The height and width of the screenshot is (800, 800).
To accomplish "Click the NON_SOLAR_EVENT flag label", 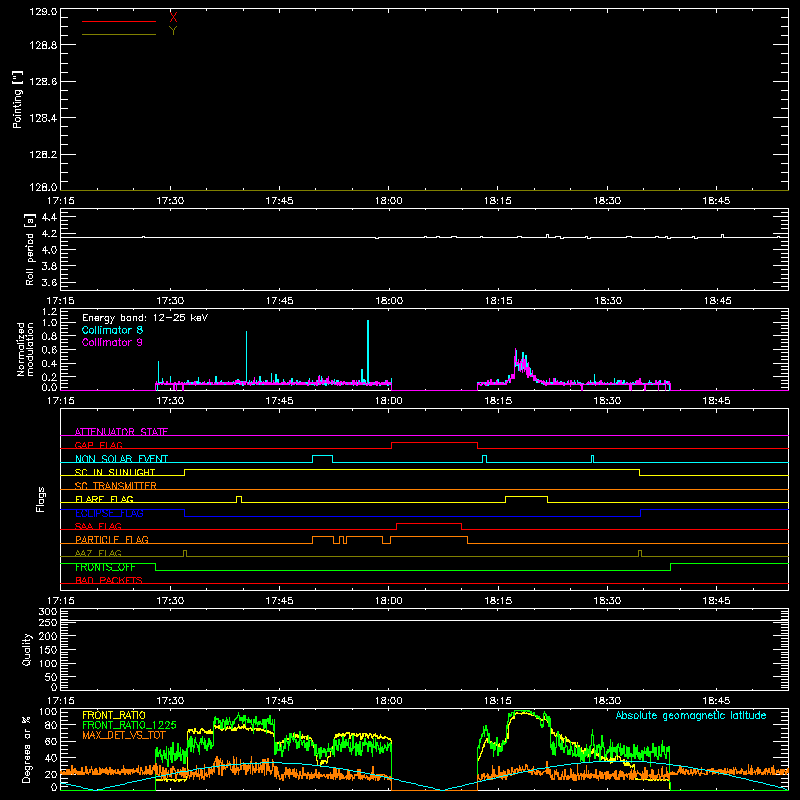I will [121, 459].
